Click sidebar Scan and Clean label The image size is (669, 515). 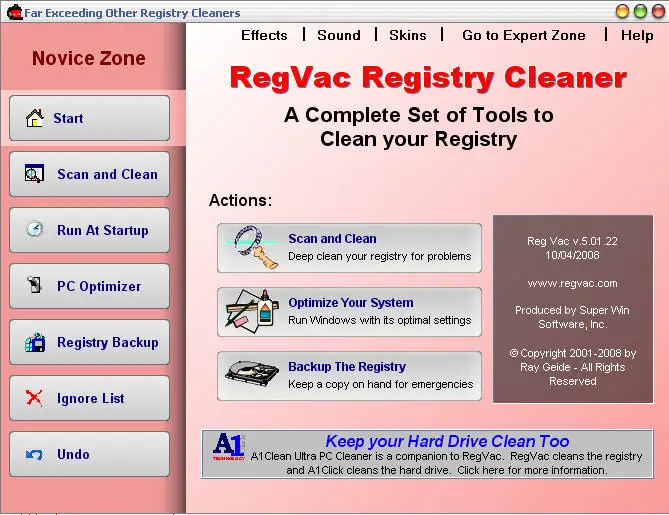pos(108,174)
